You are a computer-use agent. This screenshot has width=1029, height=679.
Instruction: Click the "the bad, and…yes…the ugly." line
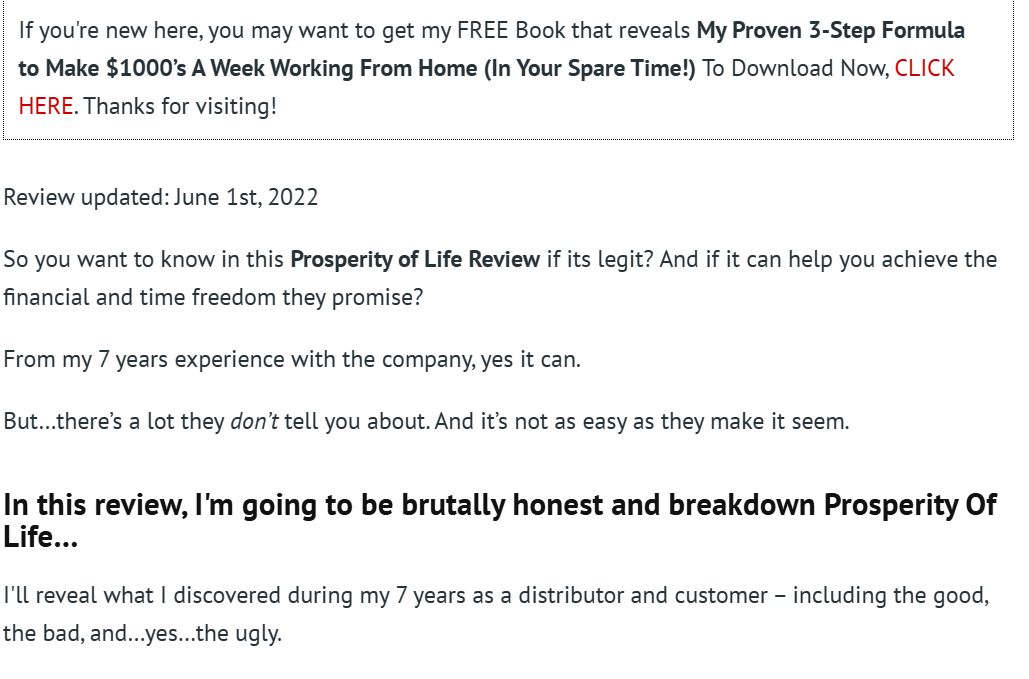pyautogui.click(x=142, y=634)
